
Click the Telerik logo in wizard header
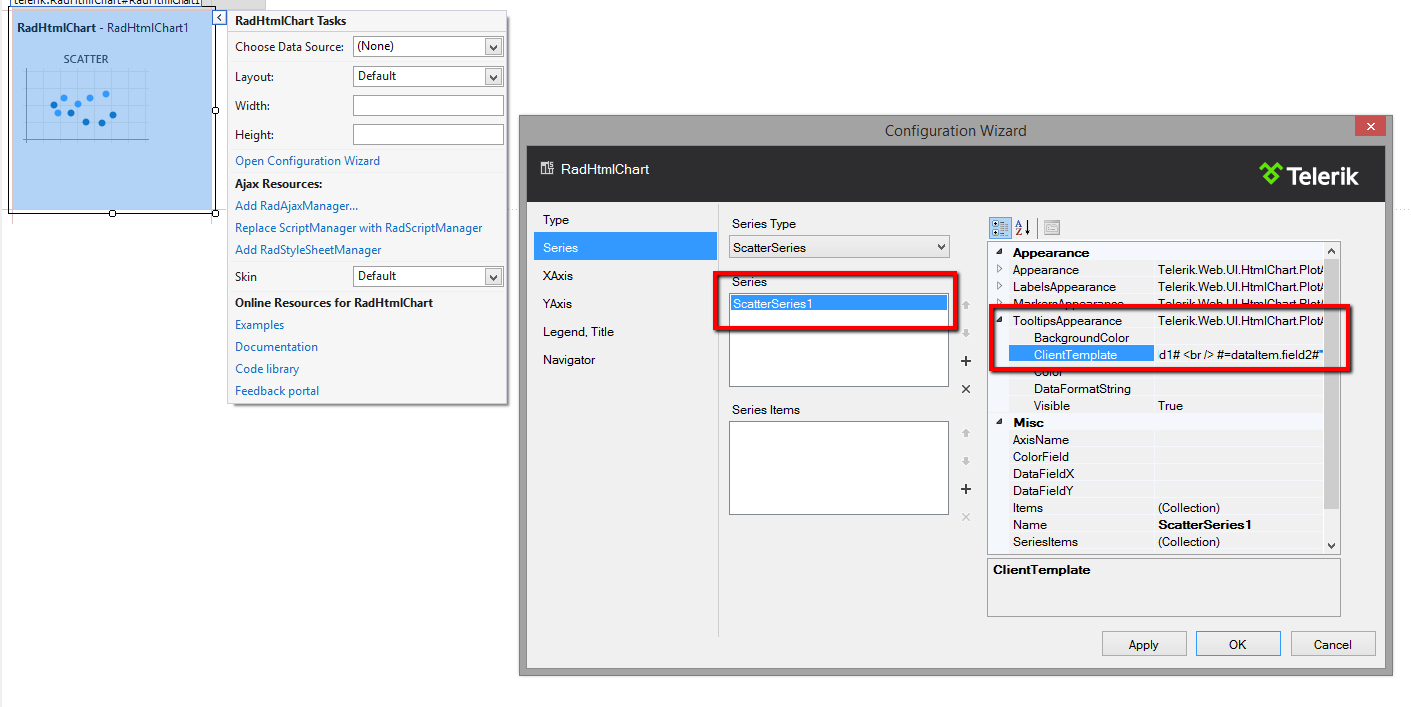click(1308, 174)
